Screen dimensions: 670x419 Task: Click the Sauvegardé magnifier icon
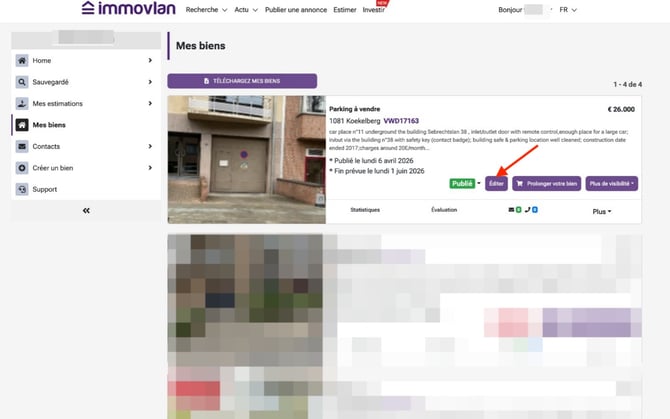tap(22, 82)
